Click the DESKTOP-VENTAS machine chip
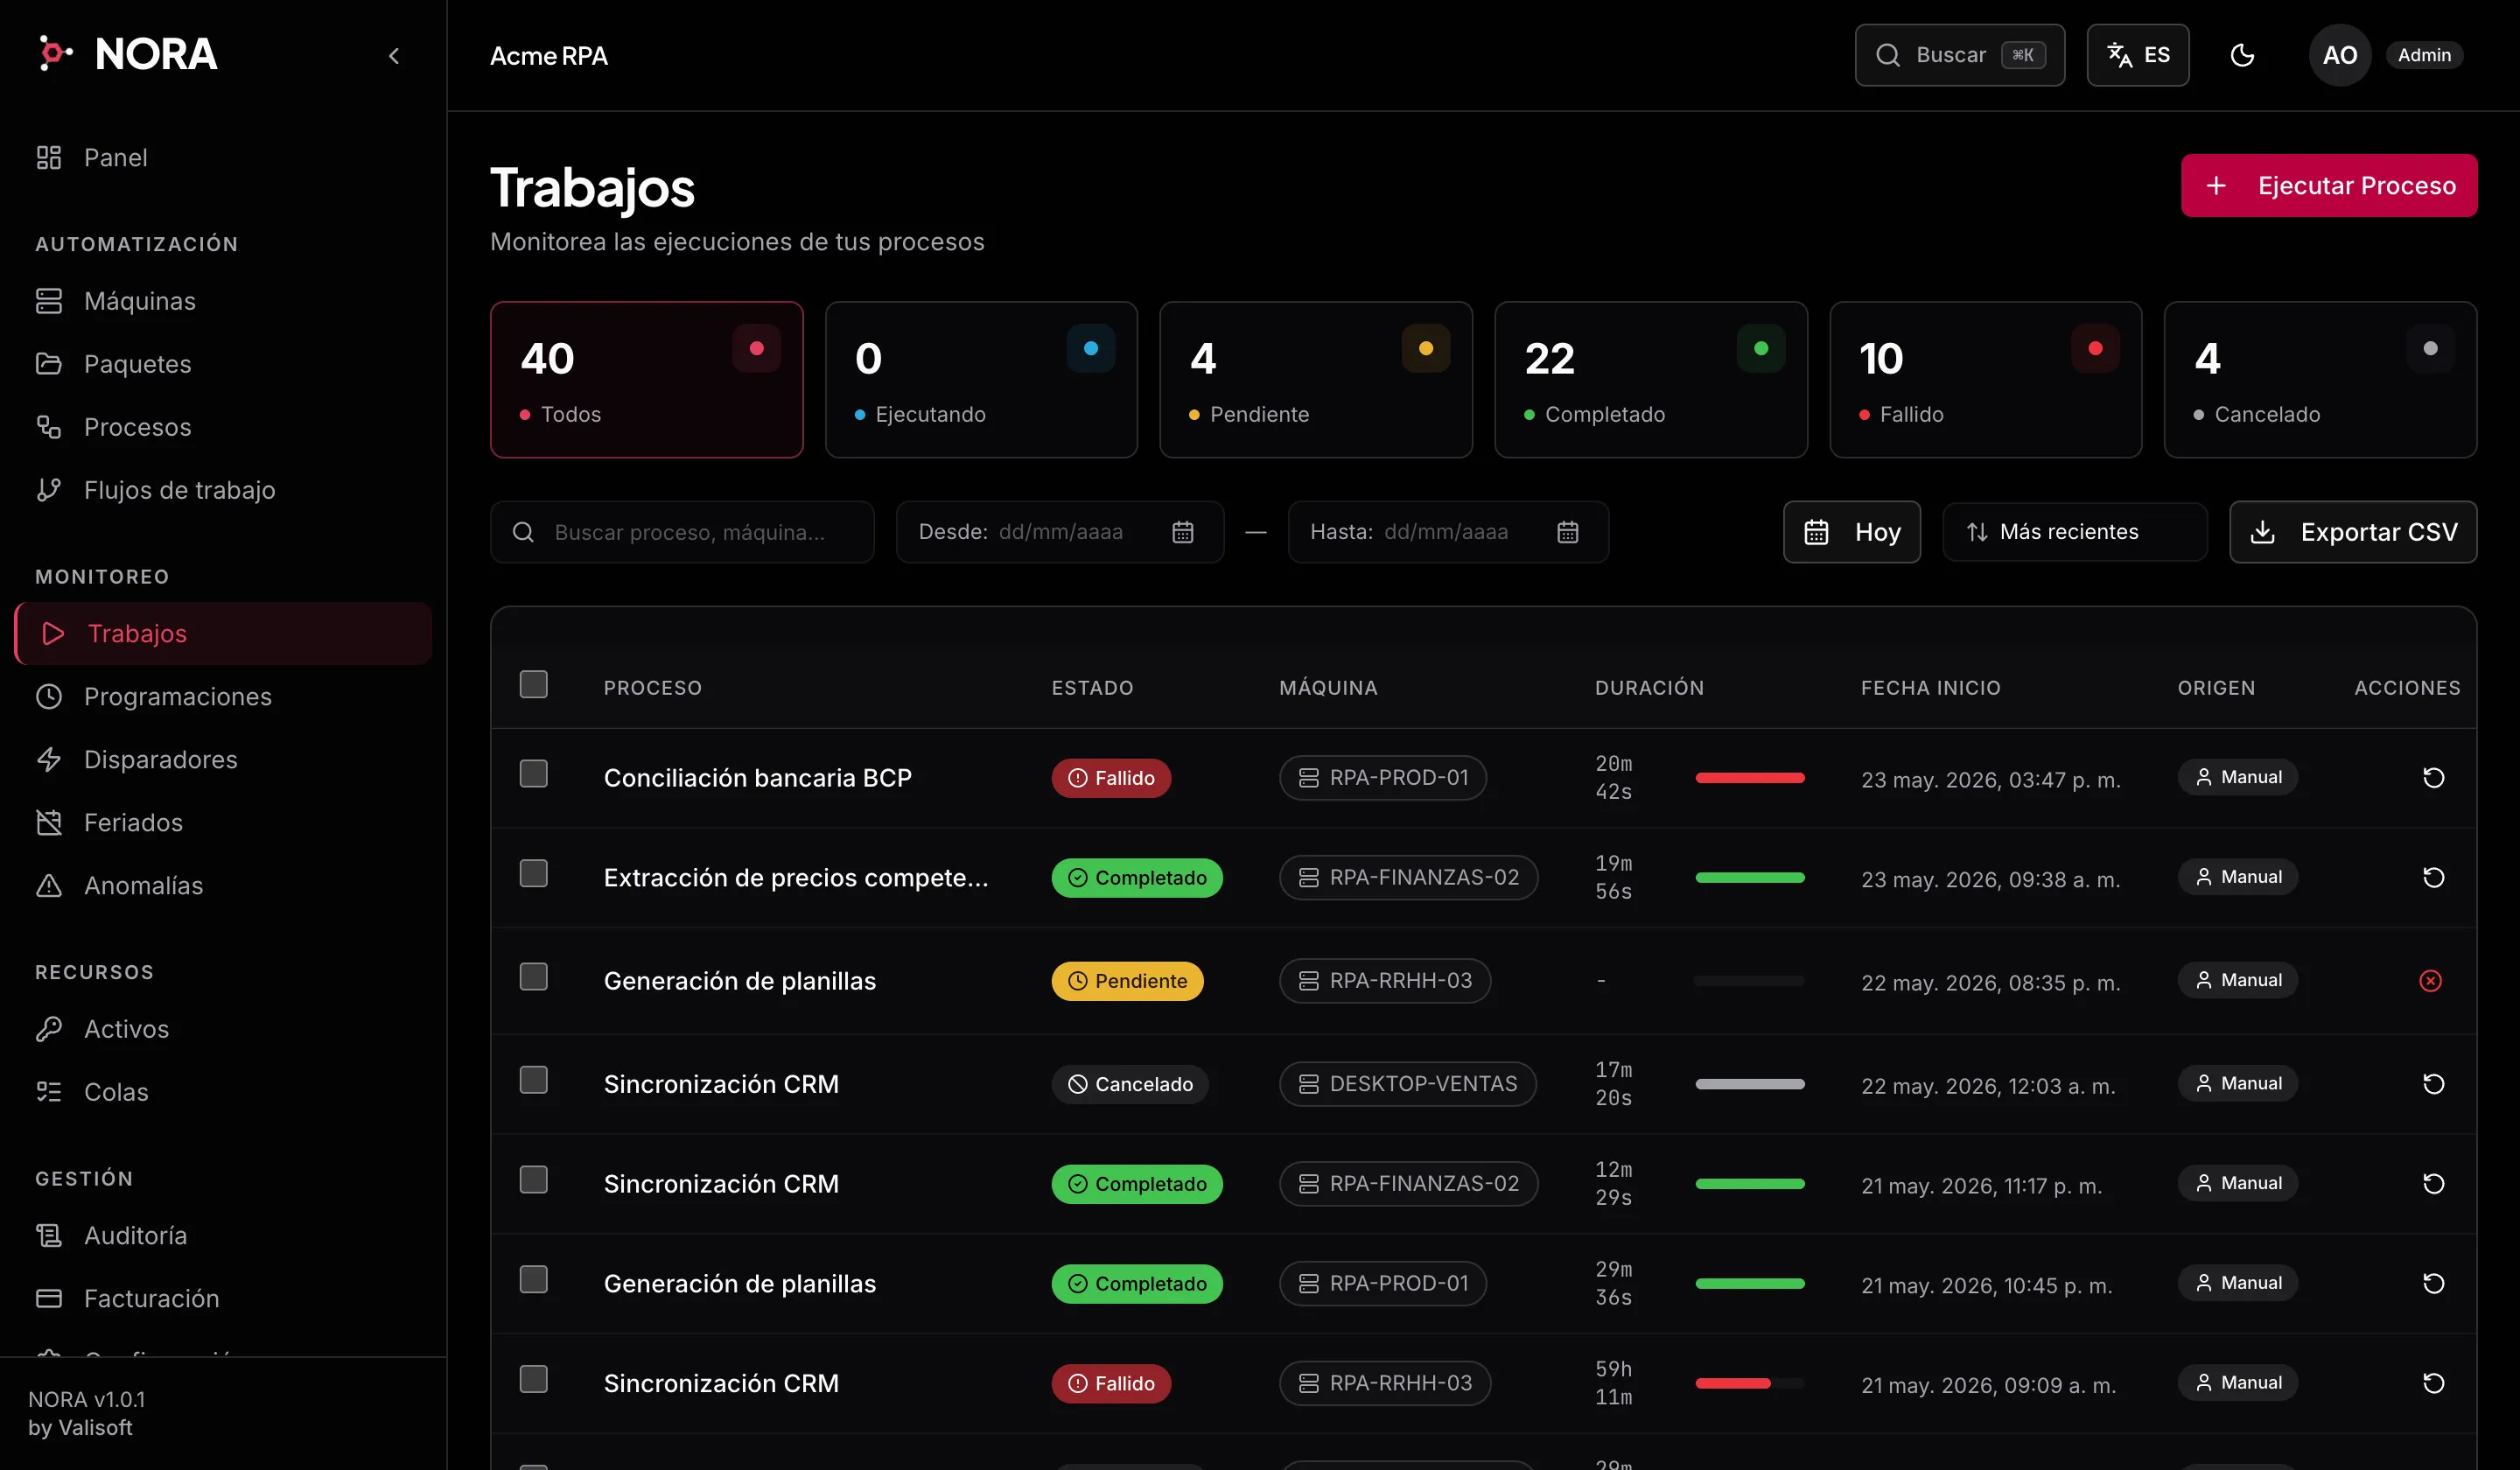Viewport: 2520px width, 1470px height. click(1407, 1084)
